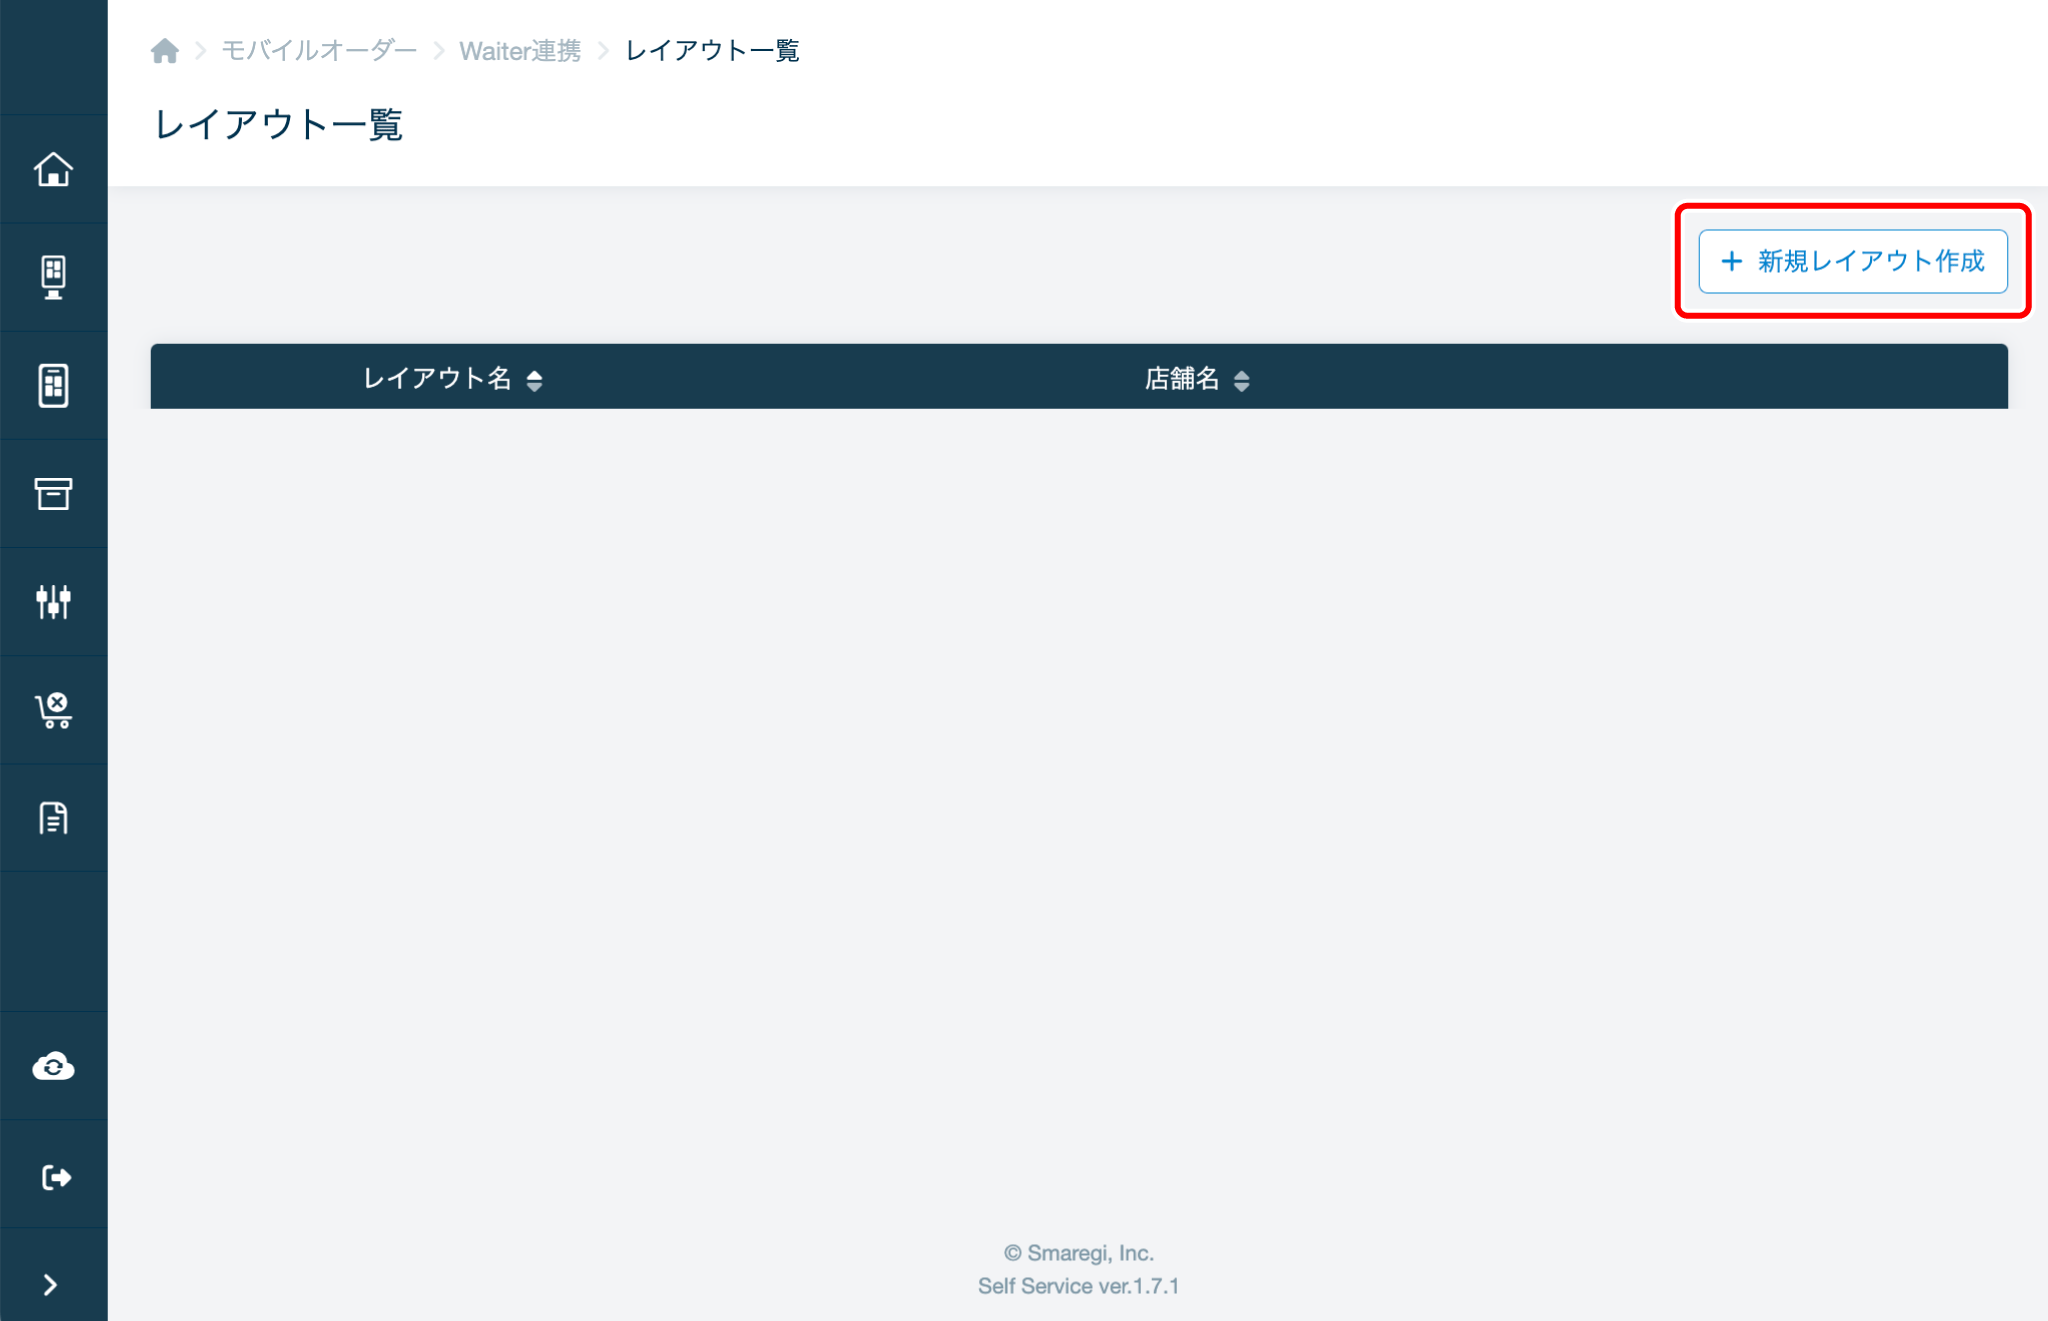Click the 新規レイアウト作成 button

(1852, 261)
